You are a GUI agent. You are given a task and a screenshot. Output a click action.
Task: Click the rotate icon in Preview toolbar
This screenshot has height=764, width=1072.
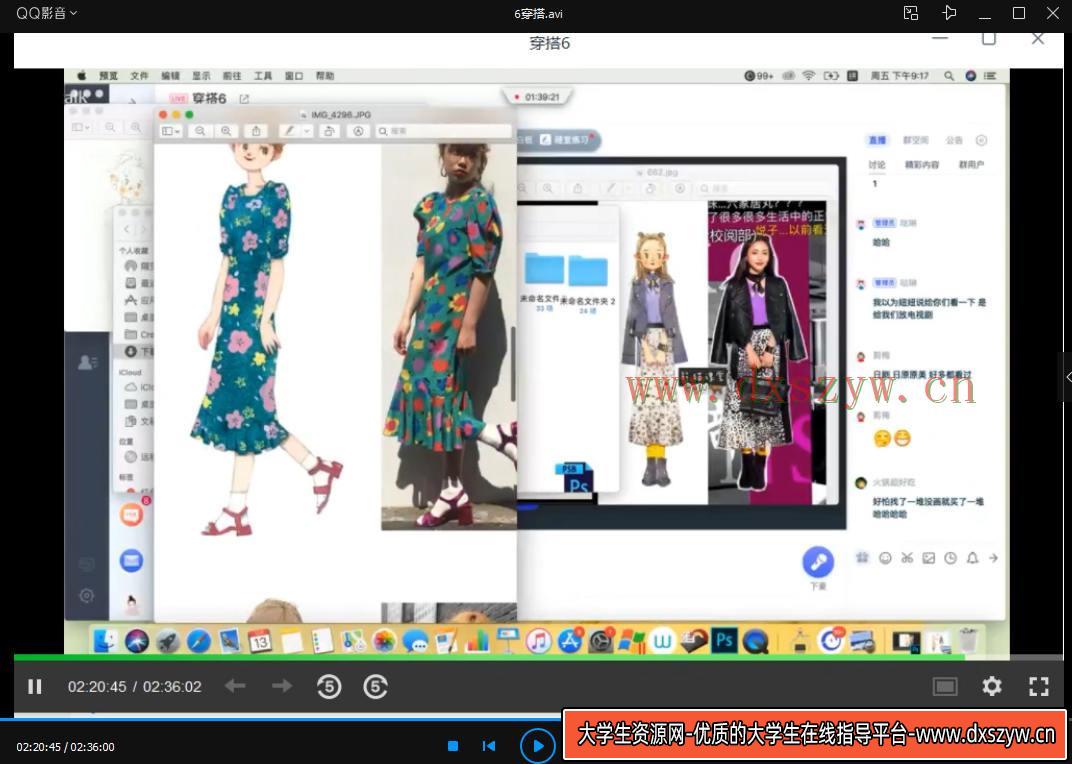coord(329,131)
